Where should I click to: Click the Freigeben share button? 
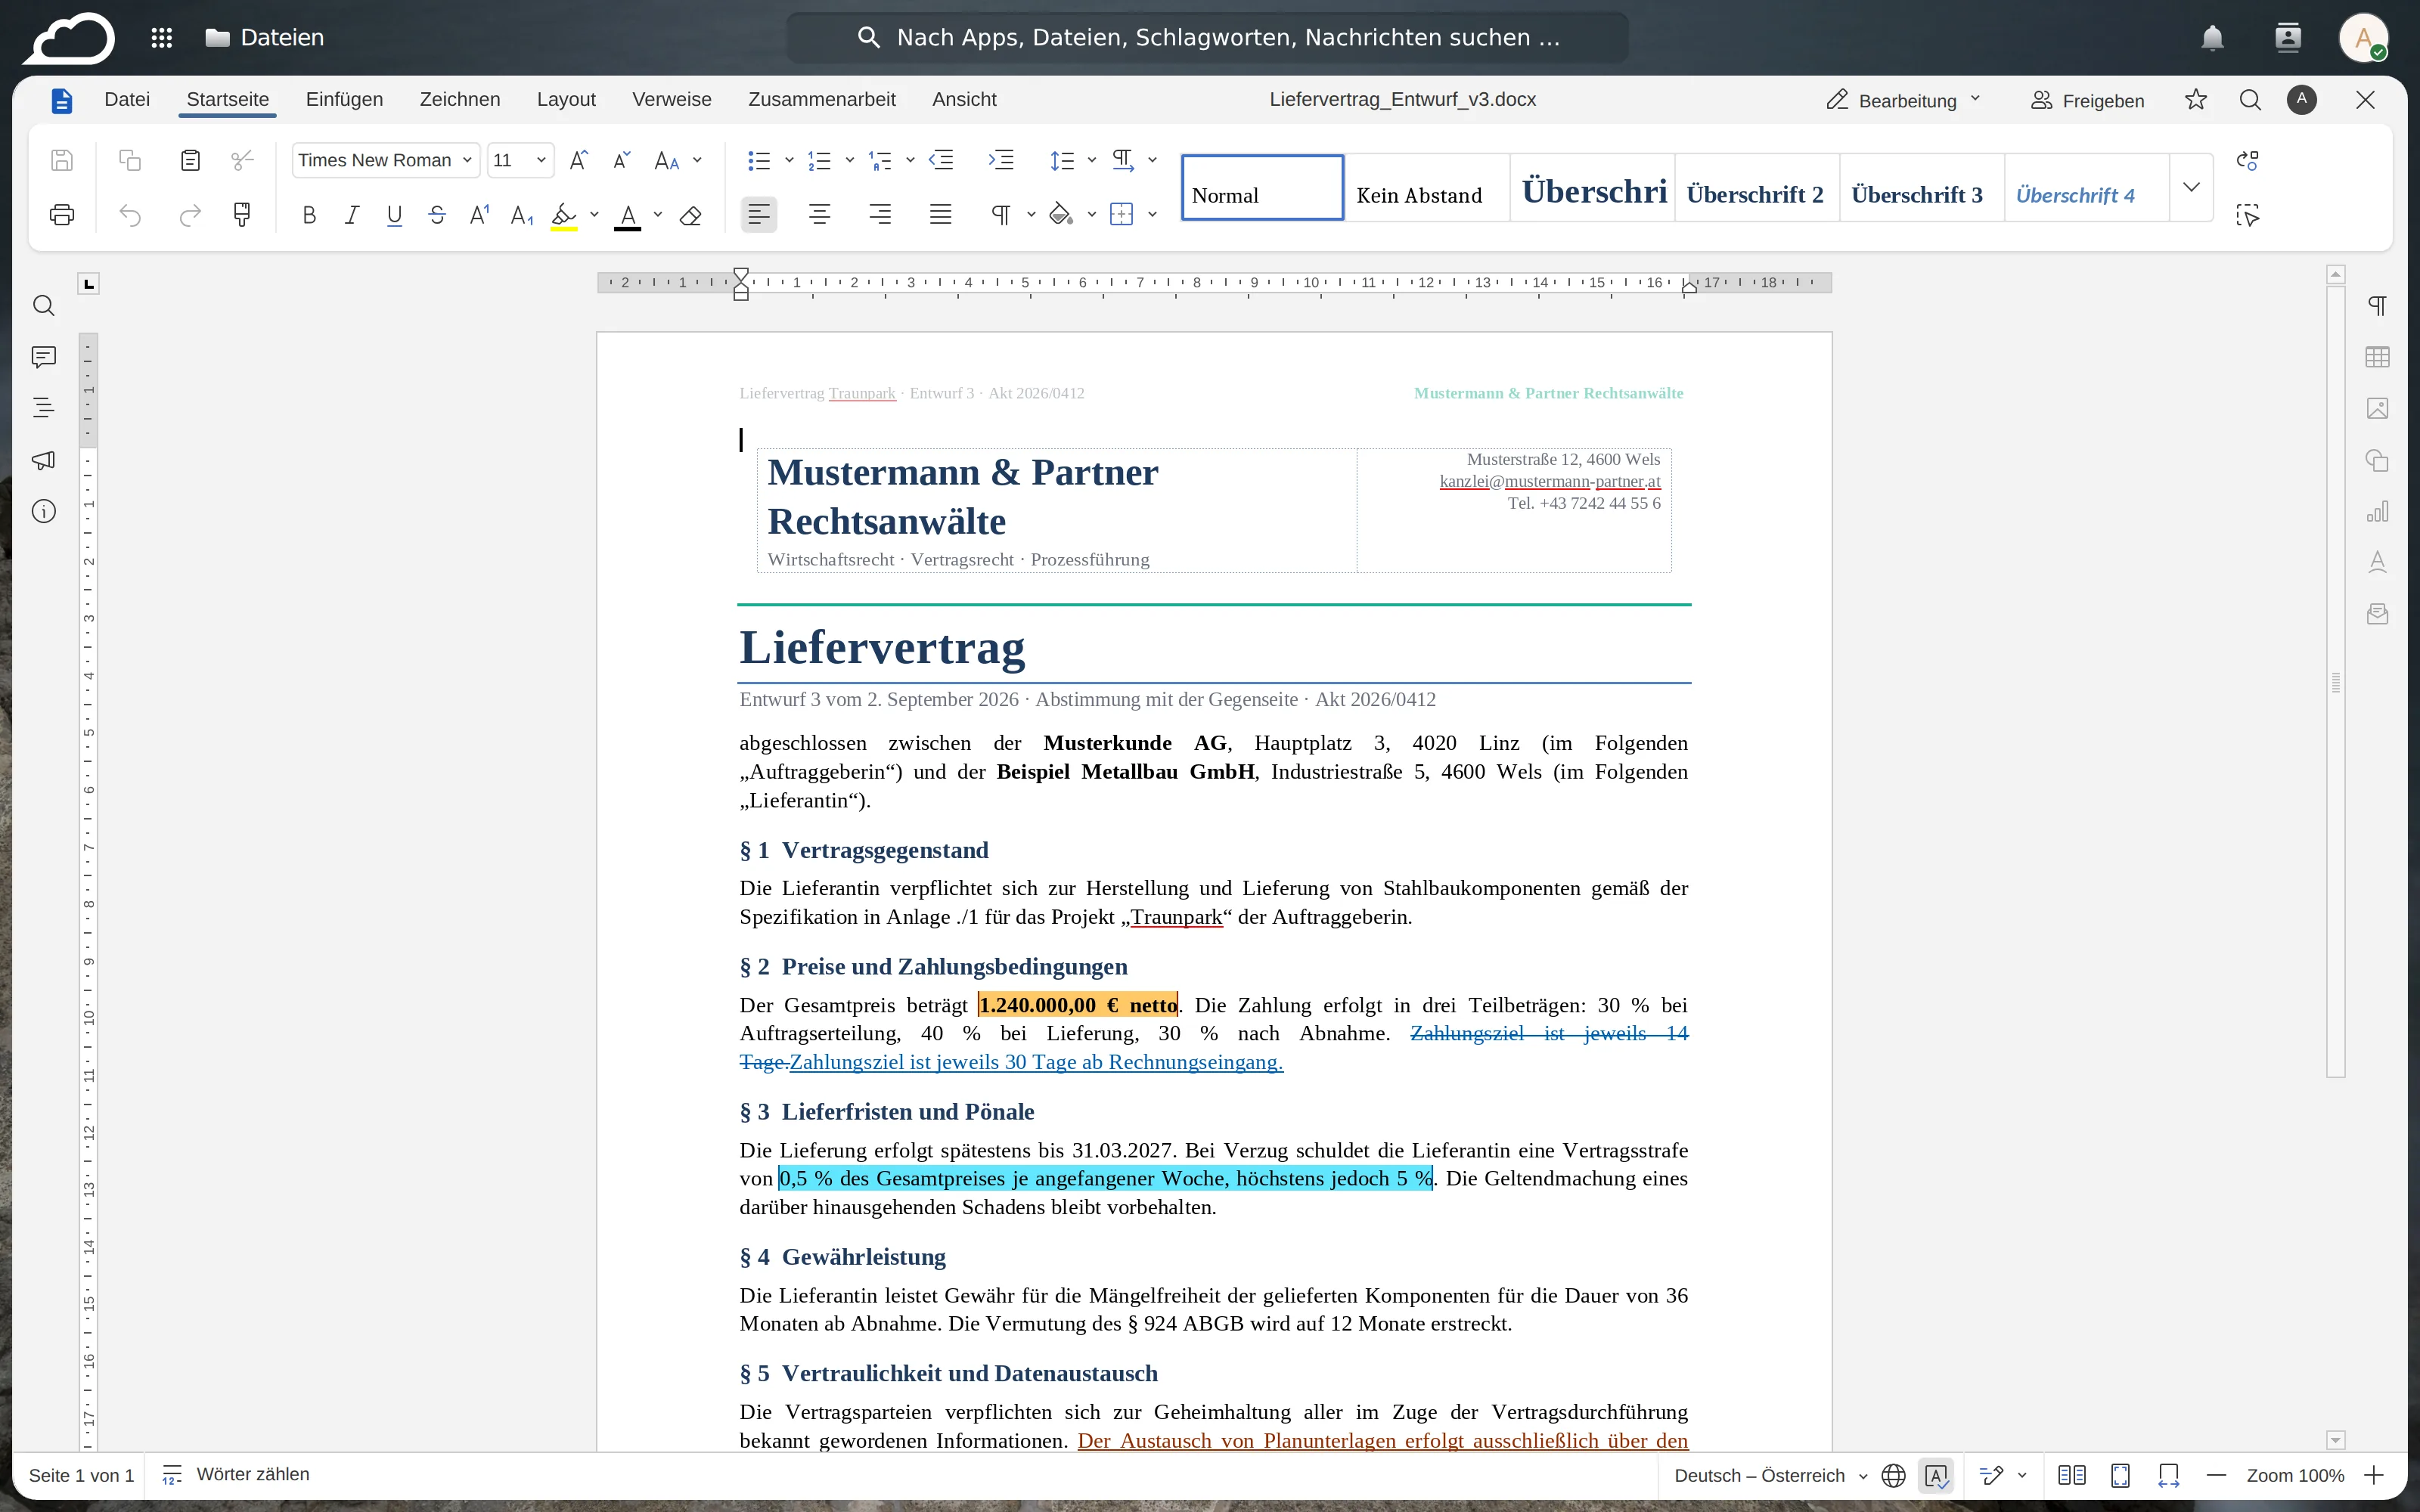pyautogui.click(x=2088, y=100)
